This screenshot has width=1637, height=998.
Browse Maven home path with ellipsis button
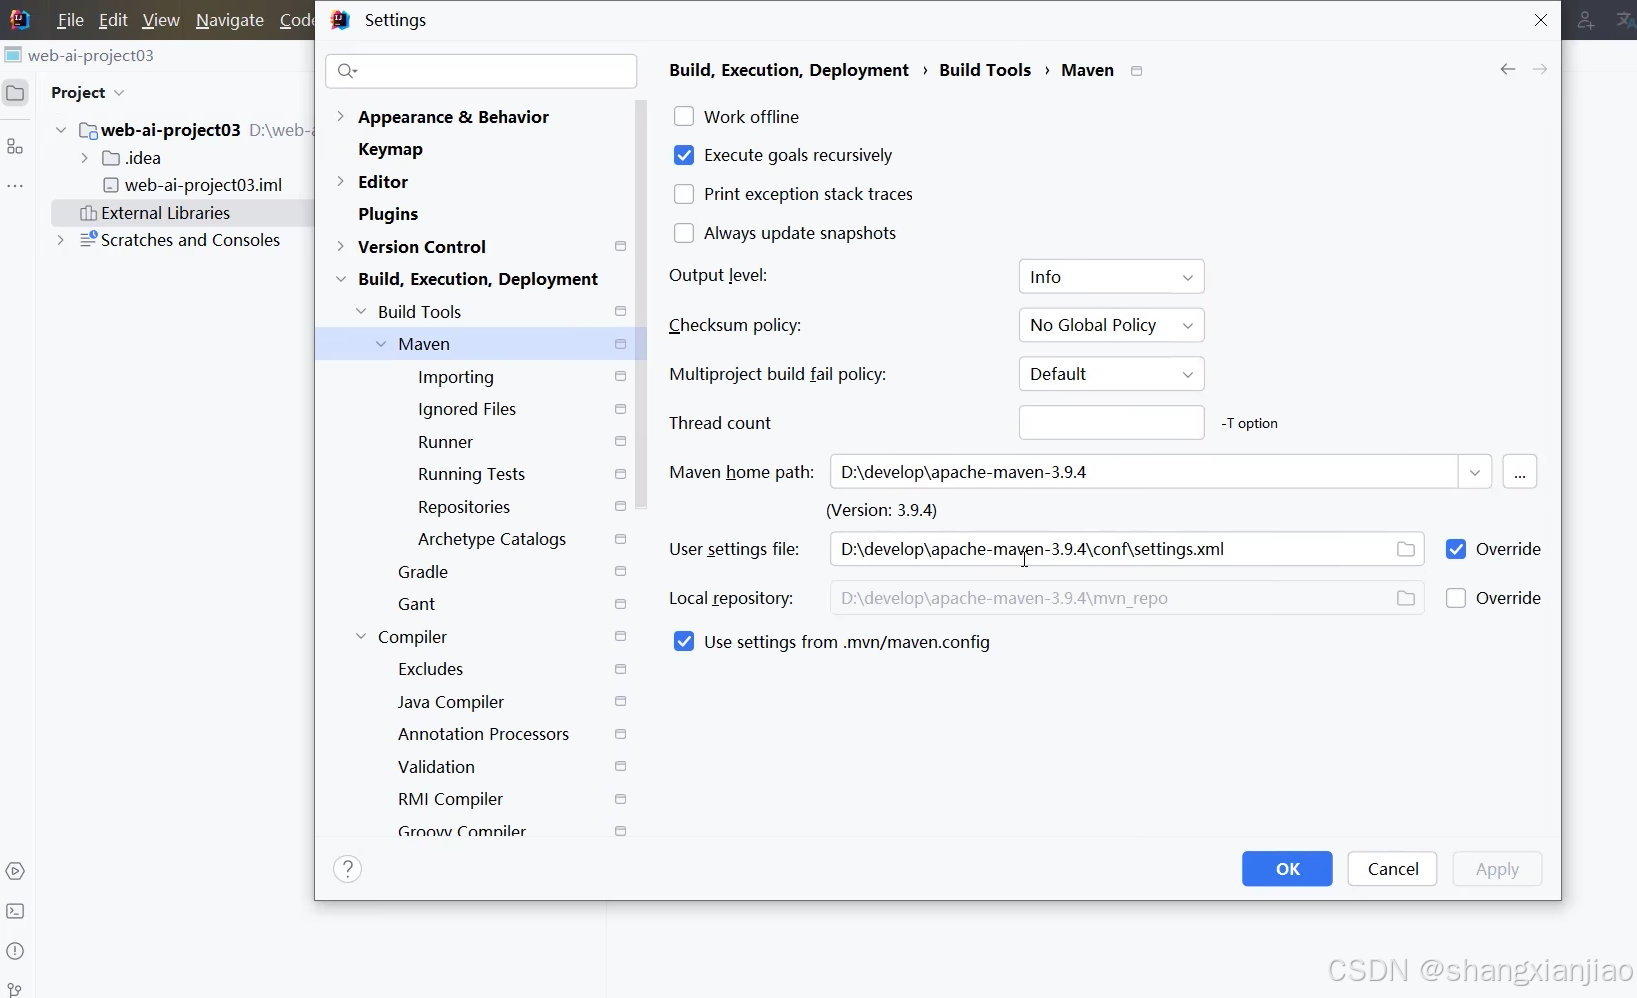coord(1520,472)
